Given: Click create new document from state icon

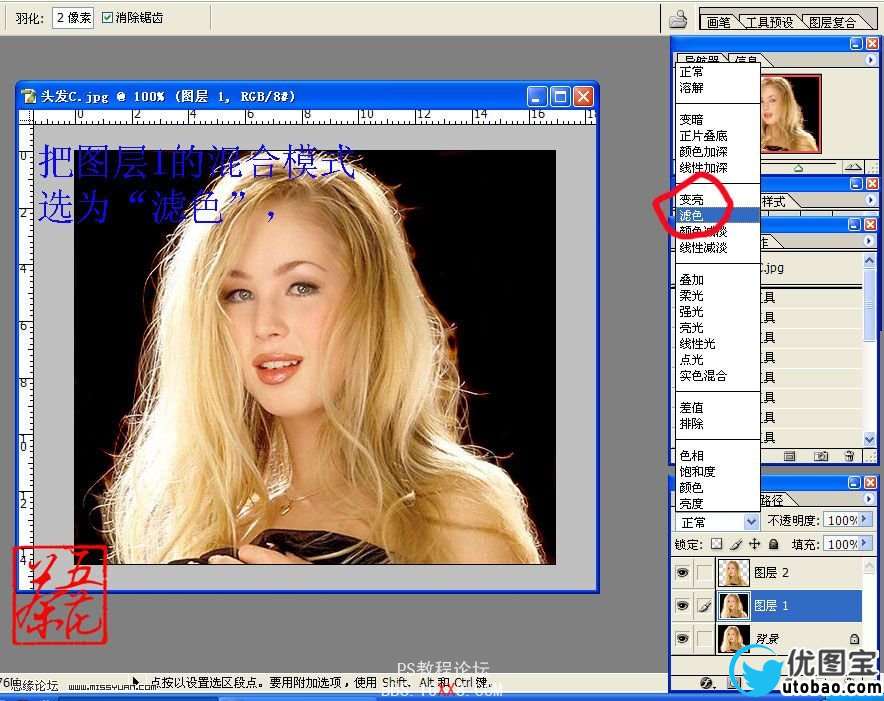Looking at the screenshot, I should point(790,456).
